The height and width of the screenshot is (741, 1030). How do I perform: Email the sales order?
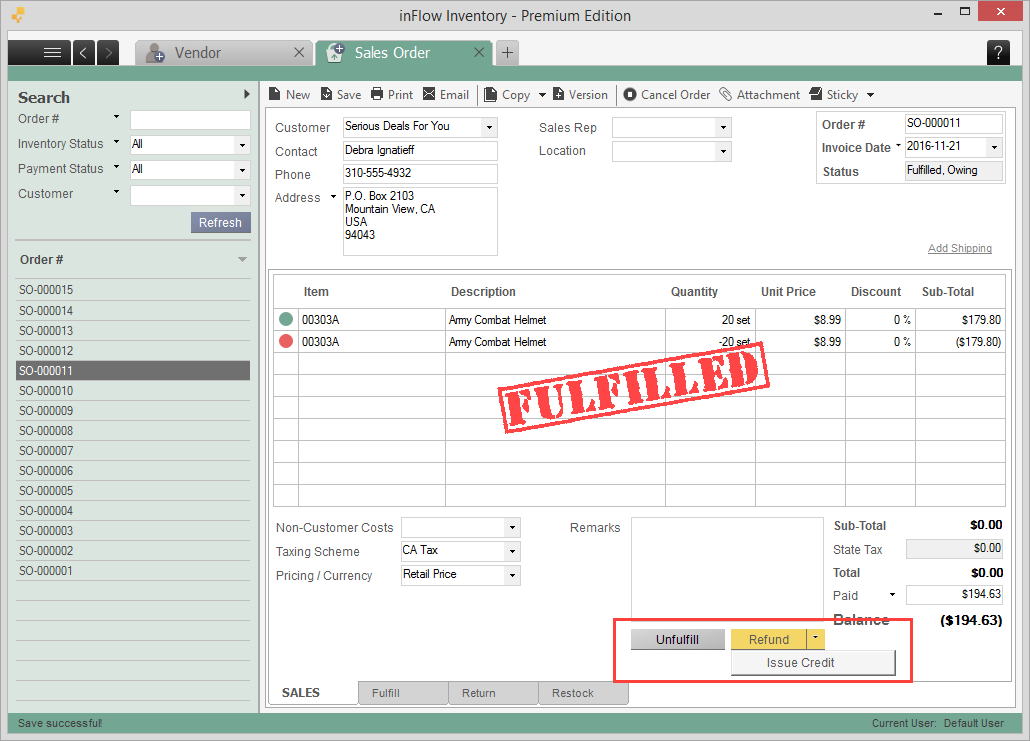[x=446, y=95]
